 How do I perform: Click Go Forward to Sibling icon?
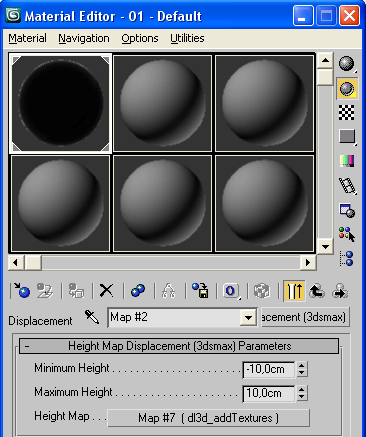pyautogui.click(x=340, y=291)
